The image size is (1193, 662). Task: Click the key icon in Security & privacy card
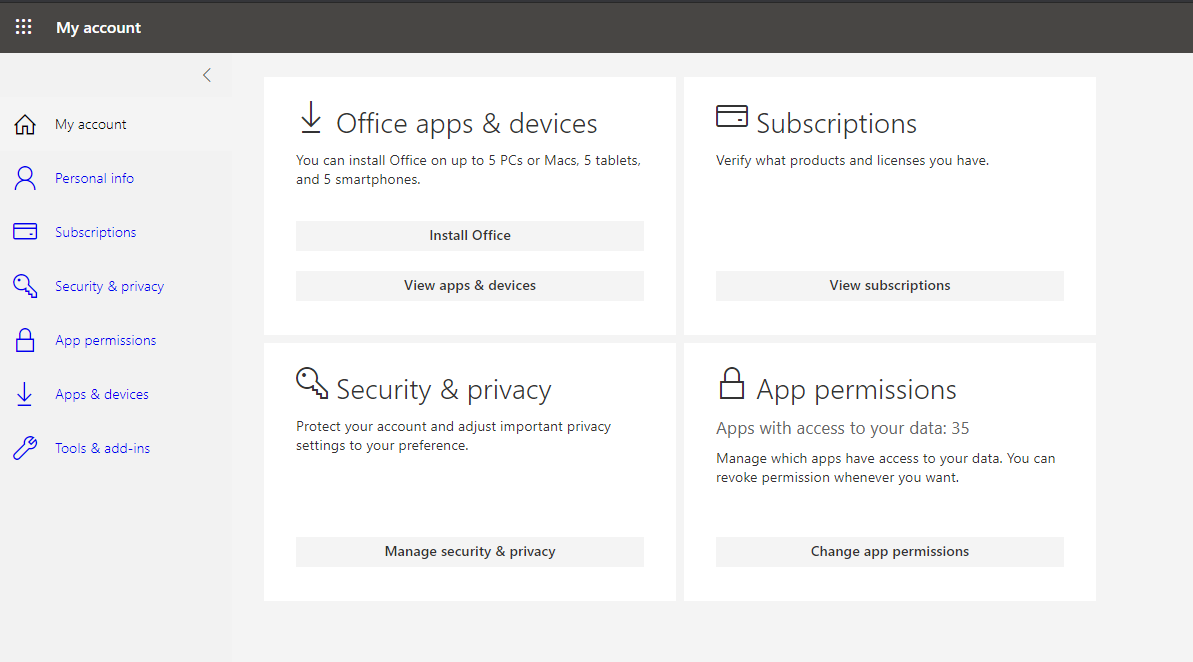tap(312, 383)
